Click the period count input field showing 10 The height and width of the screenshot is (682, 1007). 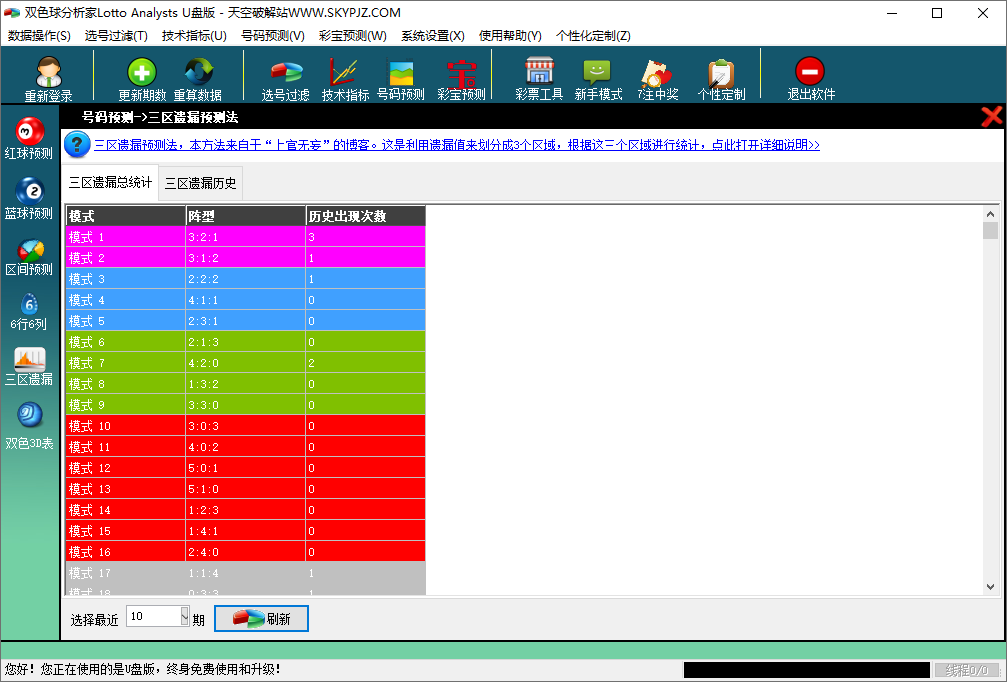click(x=153, y=616)
